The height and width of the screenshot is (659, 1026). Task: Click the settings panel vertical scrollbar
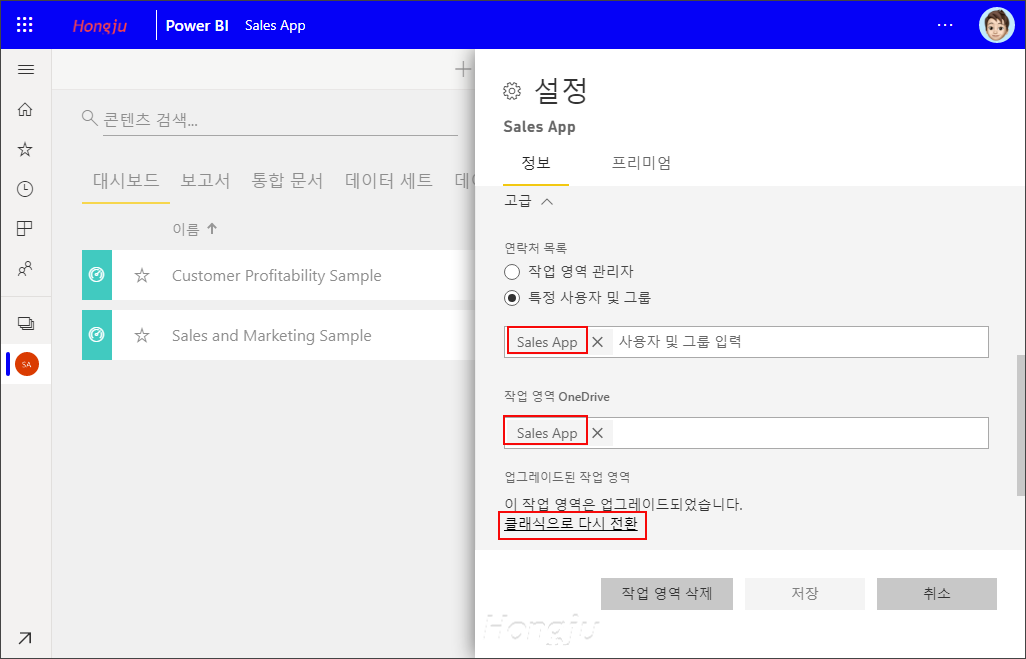(x=1020, y=425)
